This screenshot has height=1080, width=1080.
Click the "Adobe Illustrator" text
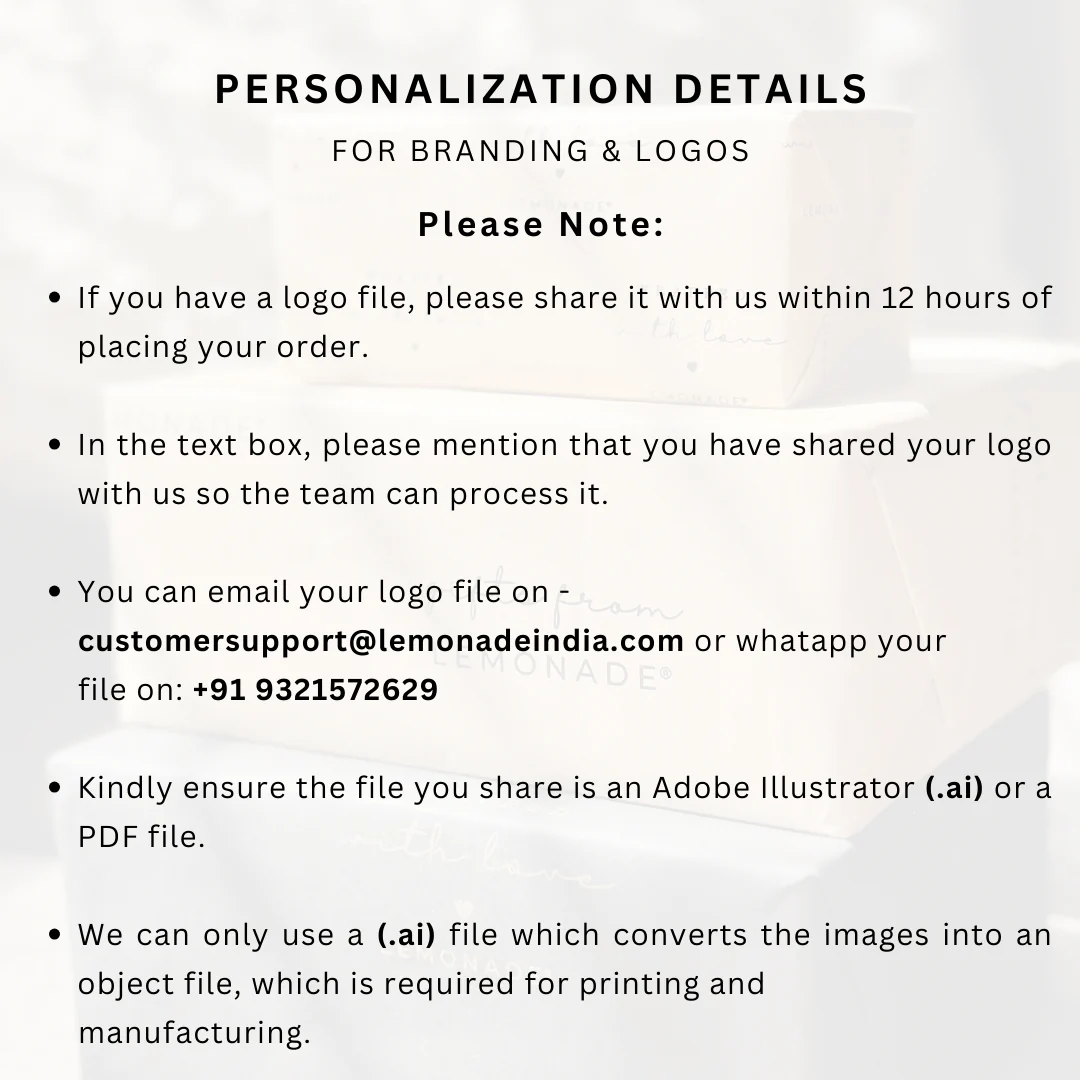tap(783, 788)
